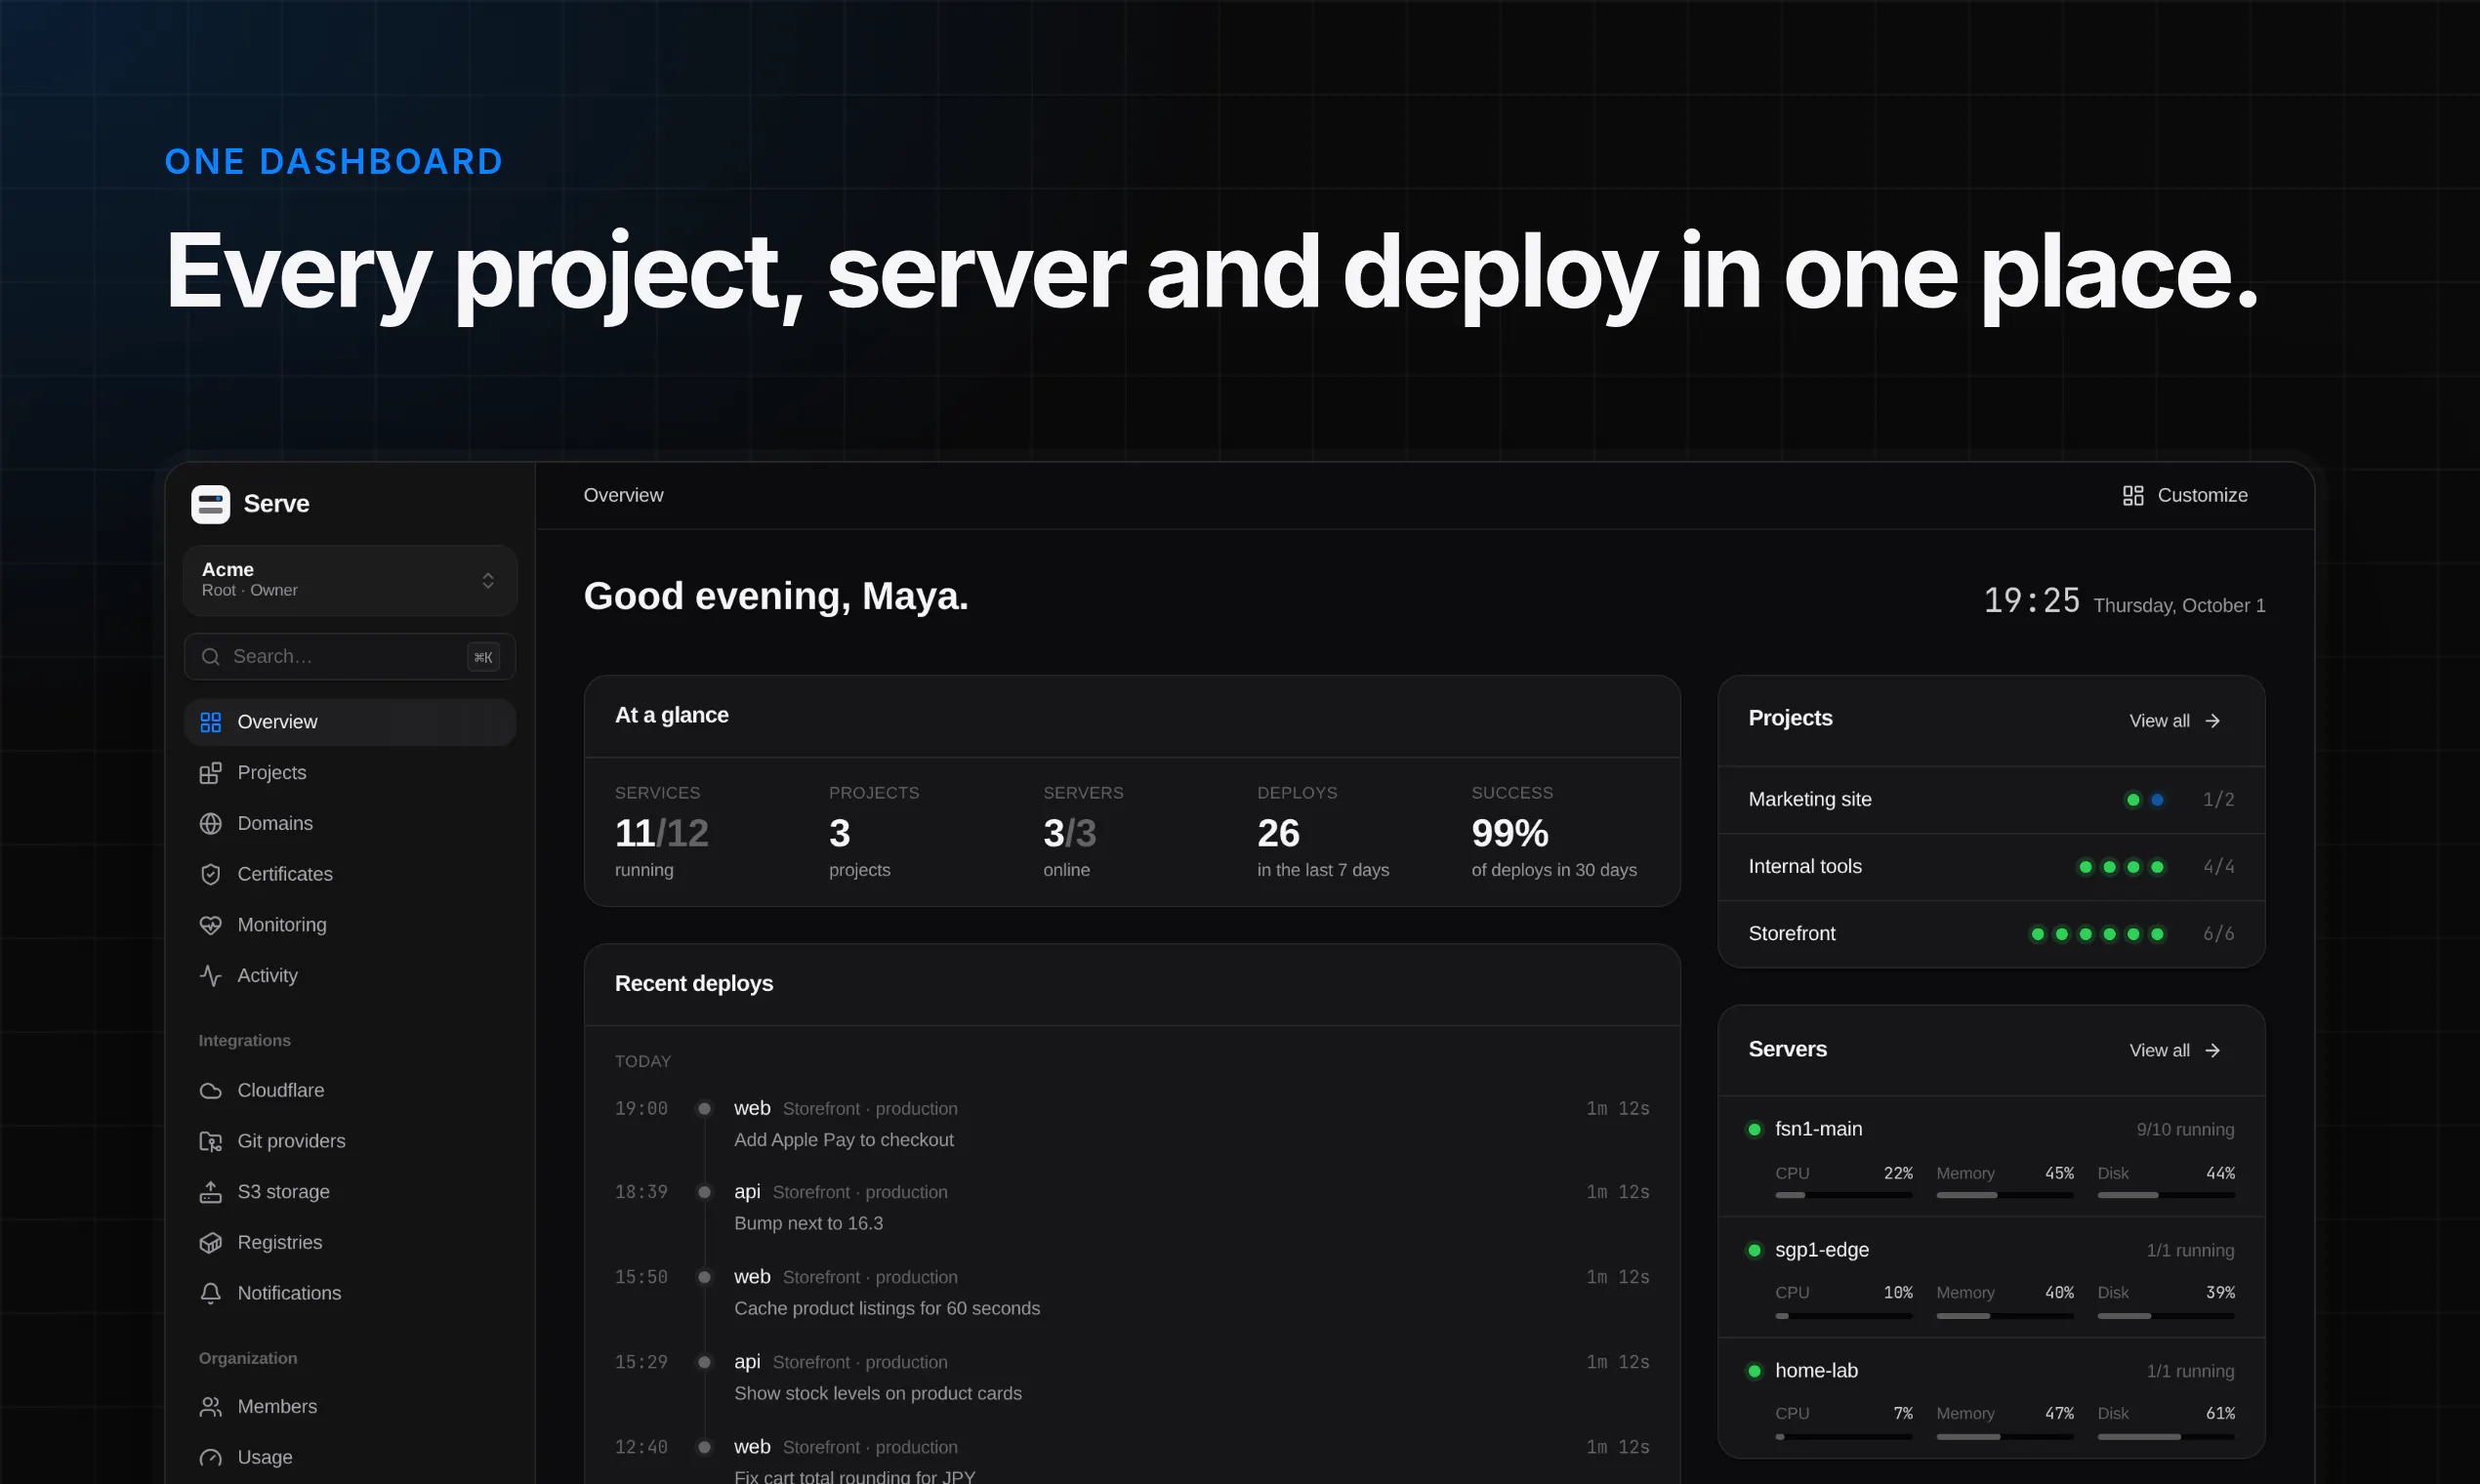The height and width of the screenshot is (1484, 2480).
Task: Click the Search input field
Action: (350, 657)
